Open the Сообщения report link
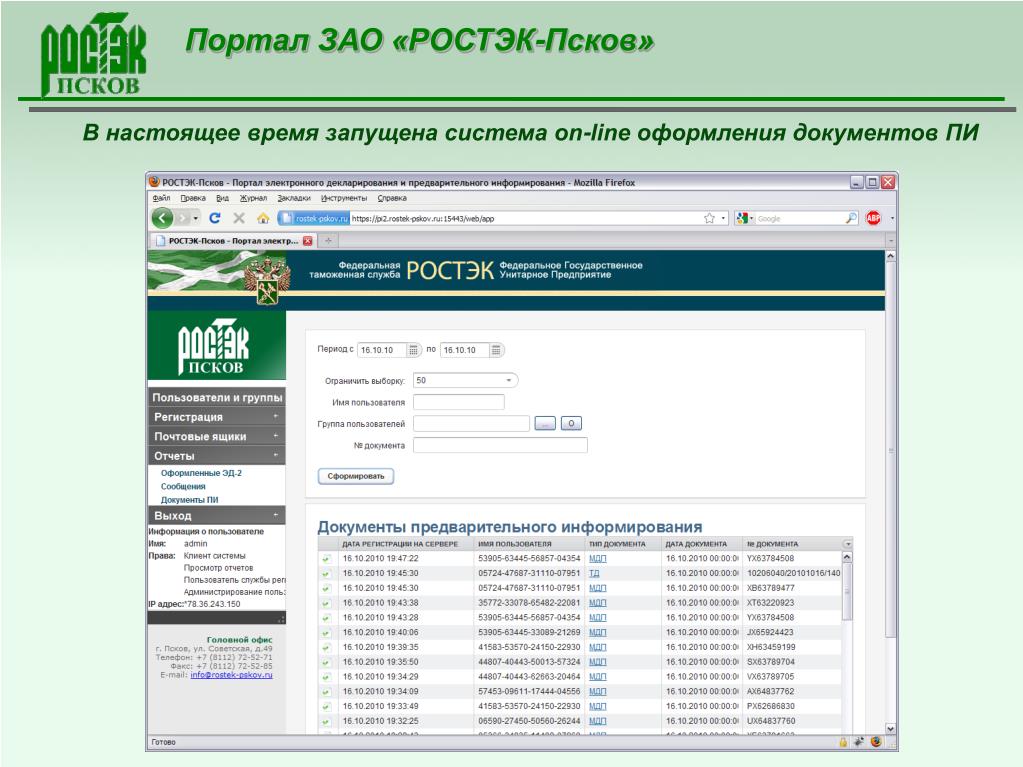 point(183,487)
